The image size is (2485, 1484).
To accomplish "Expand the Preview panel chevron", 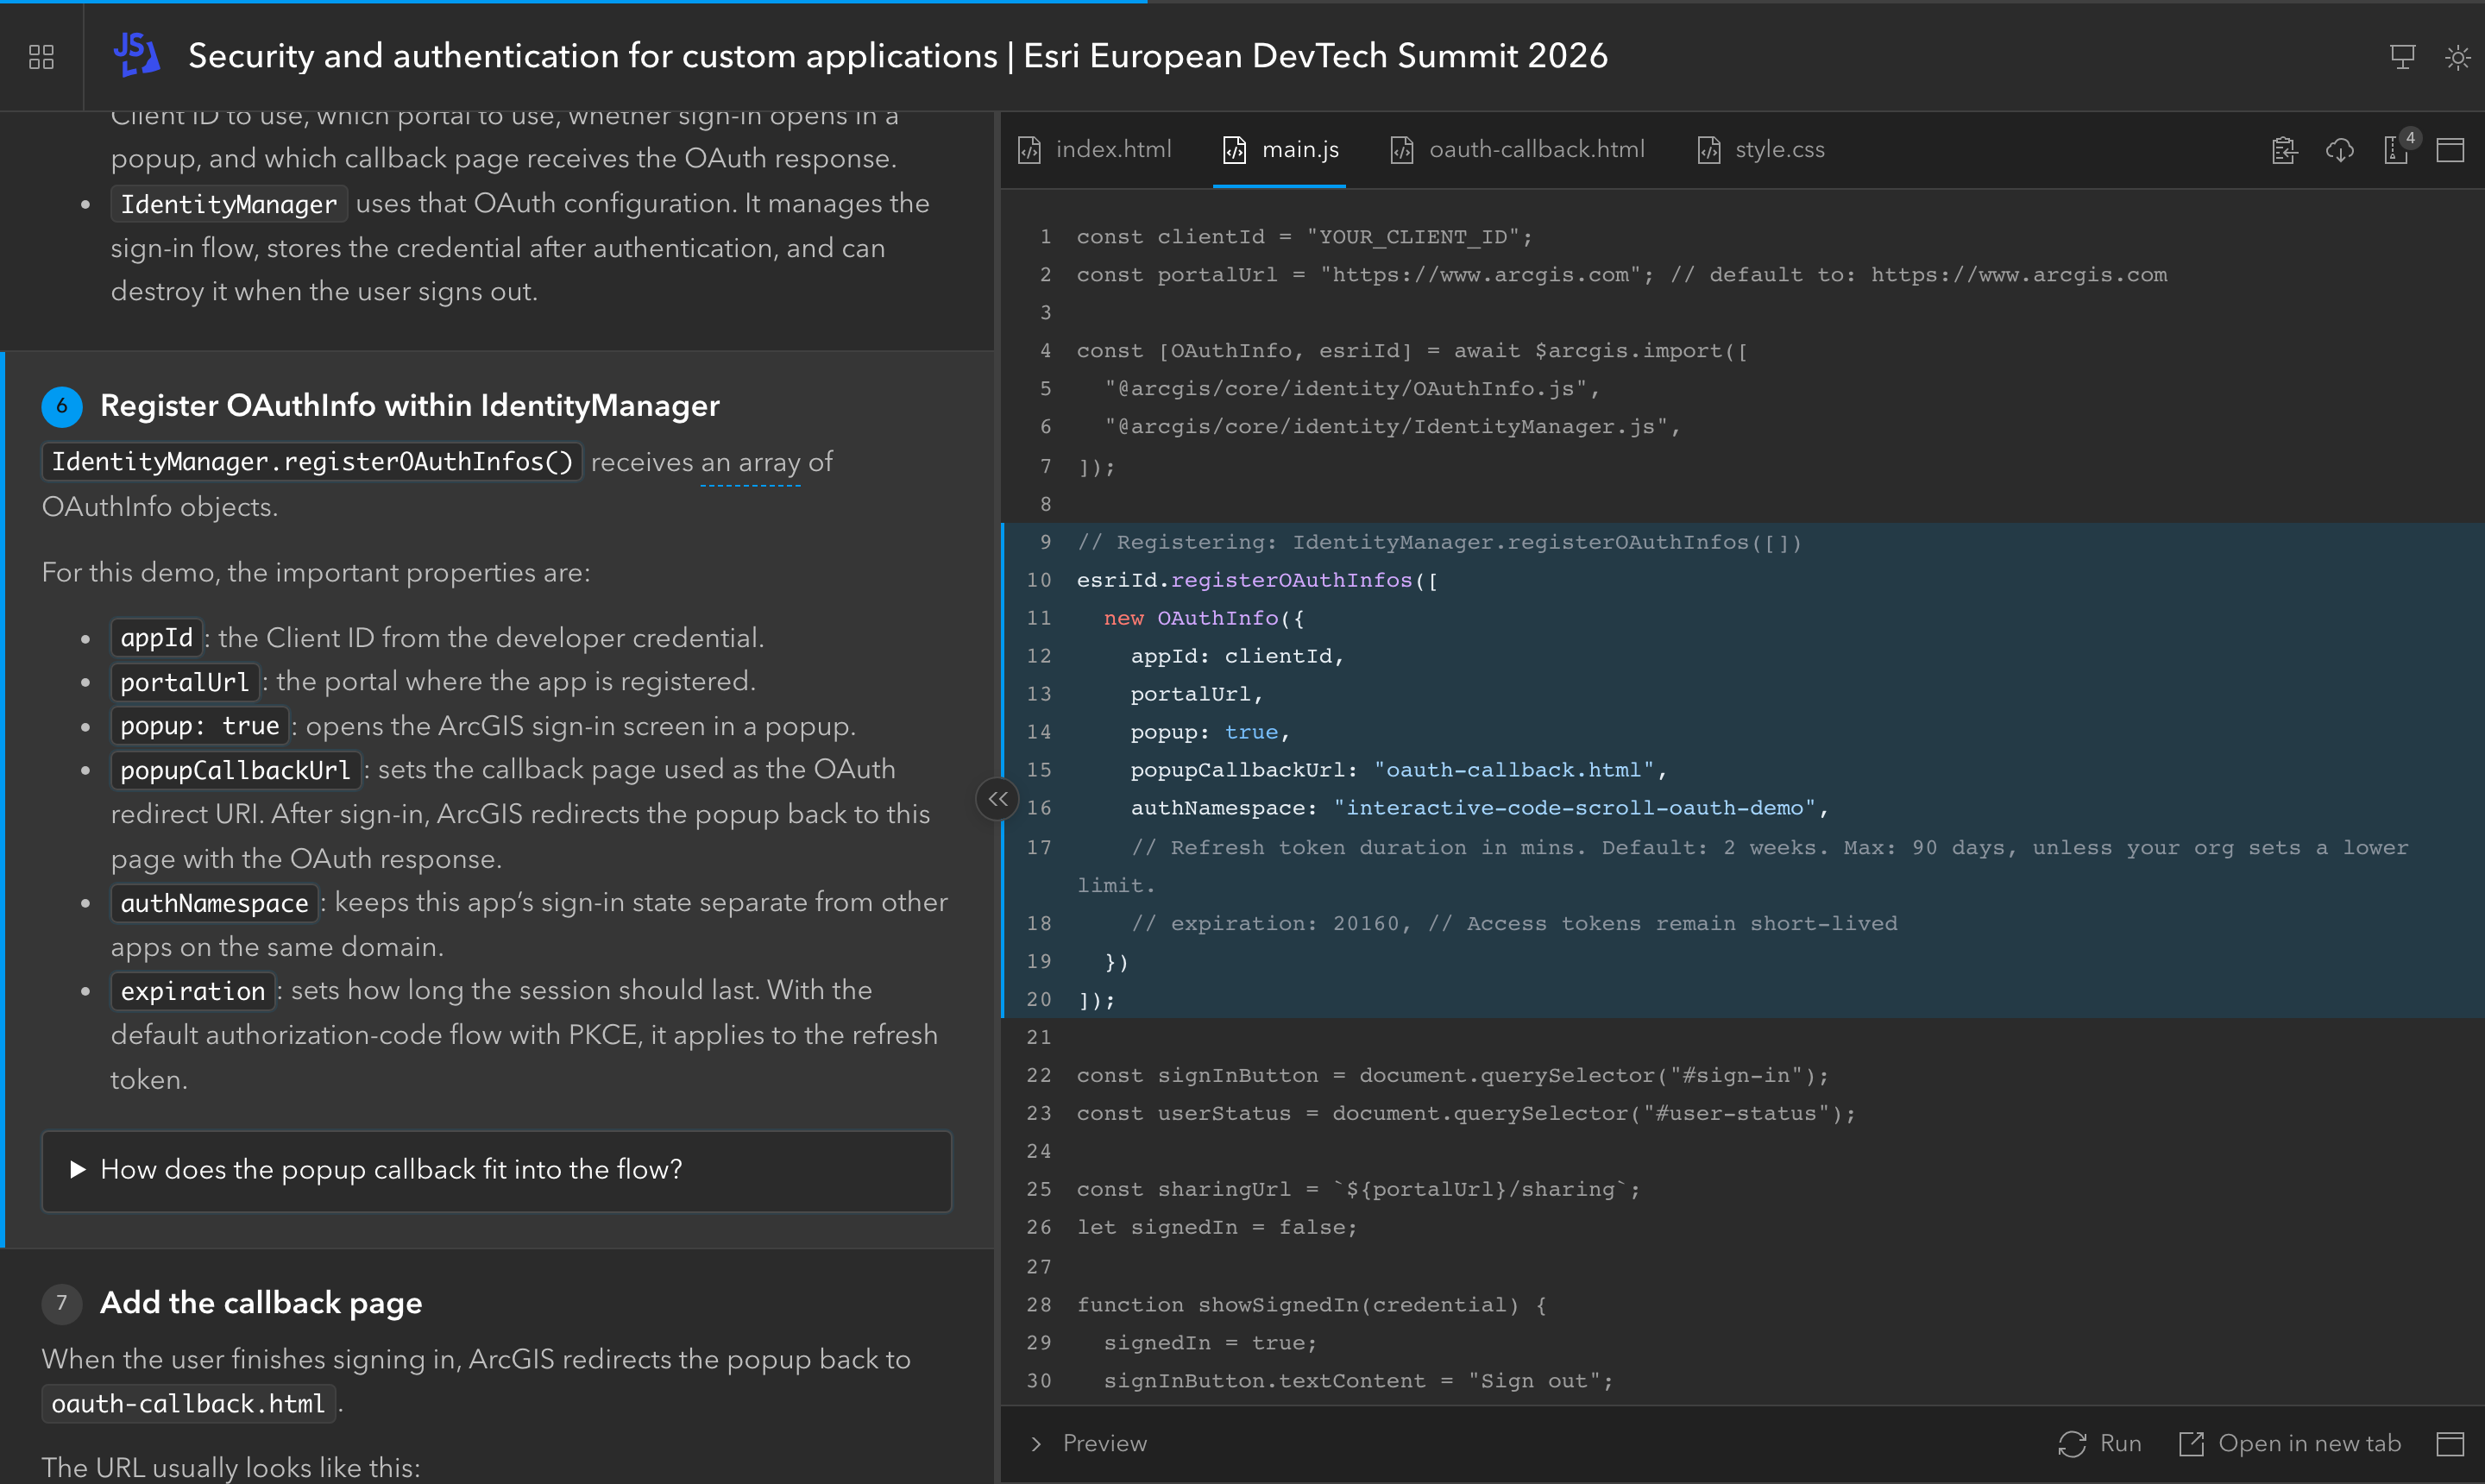I will tap(1036, 1443).
